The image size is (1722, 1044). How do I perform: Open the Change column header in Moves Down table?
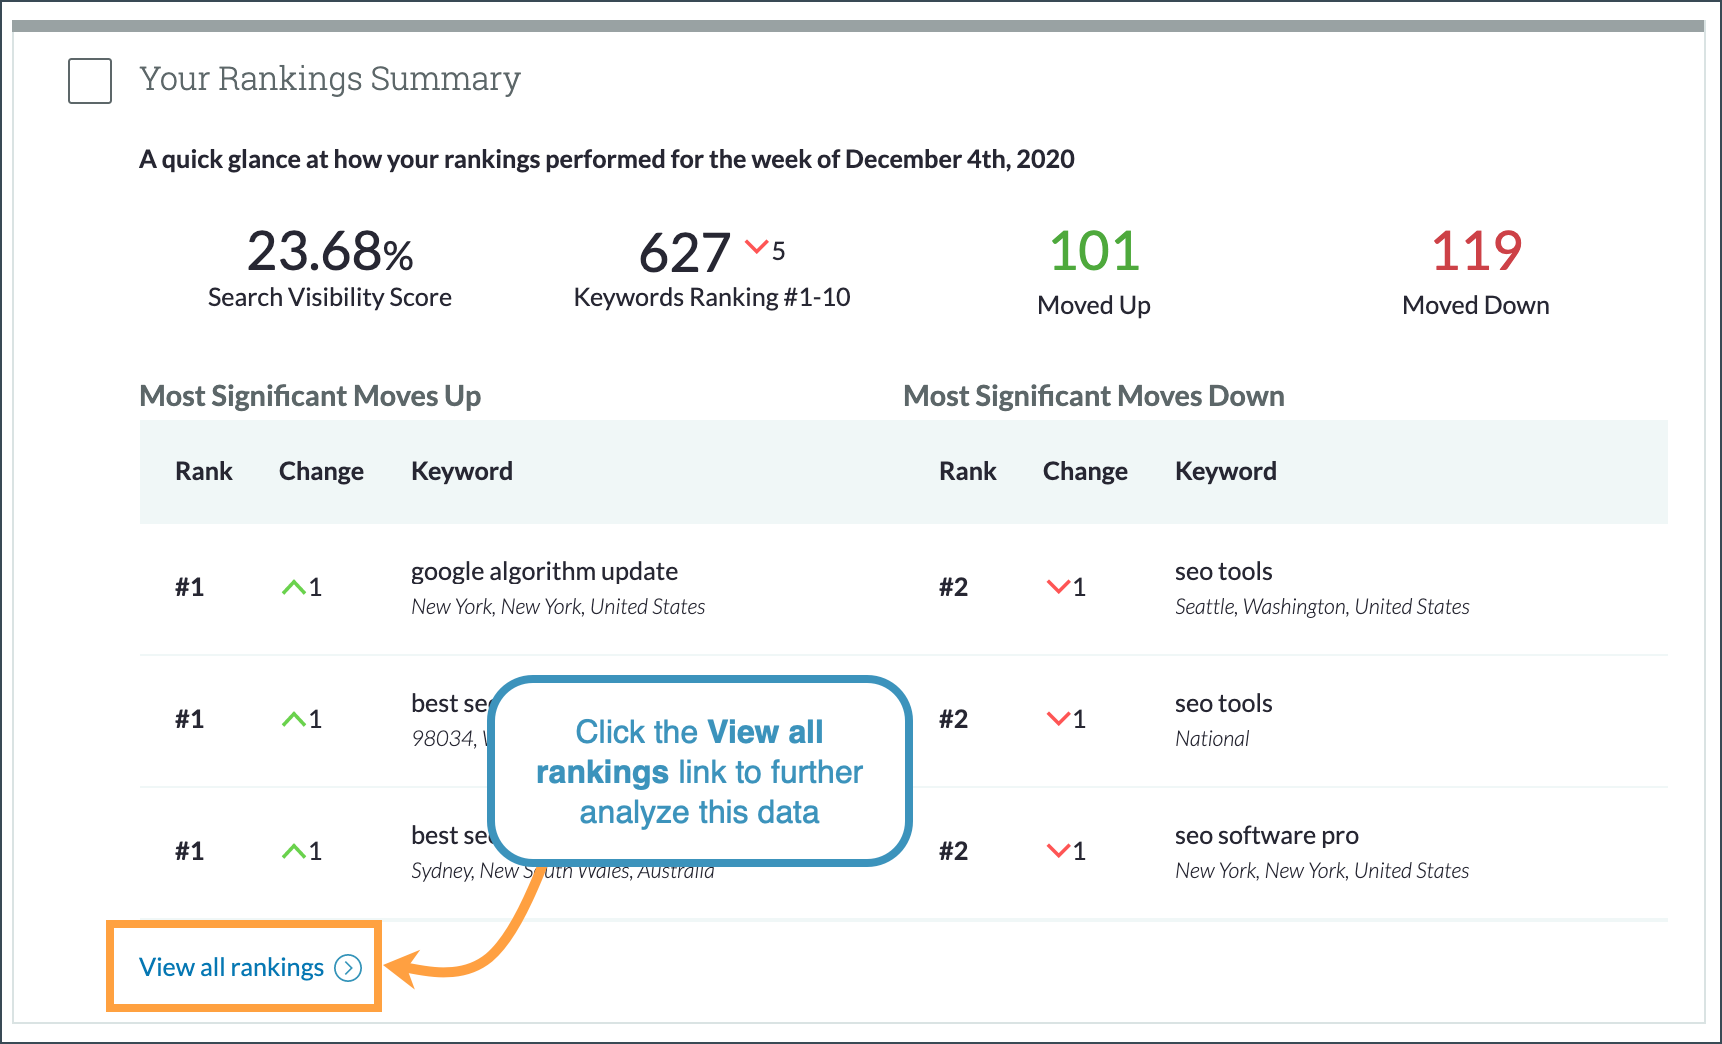tap(1085, 470)
